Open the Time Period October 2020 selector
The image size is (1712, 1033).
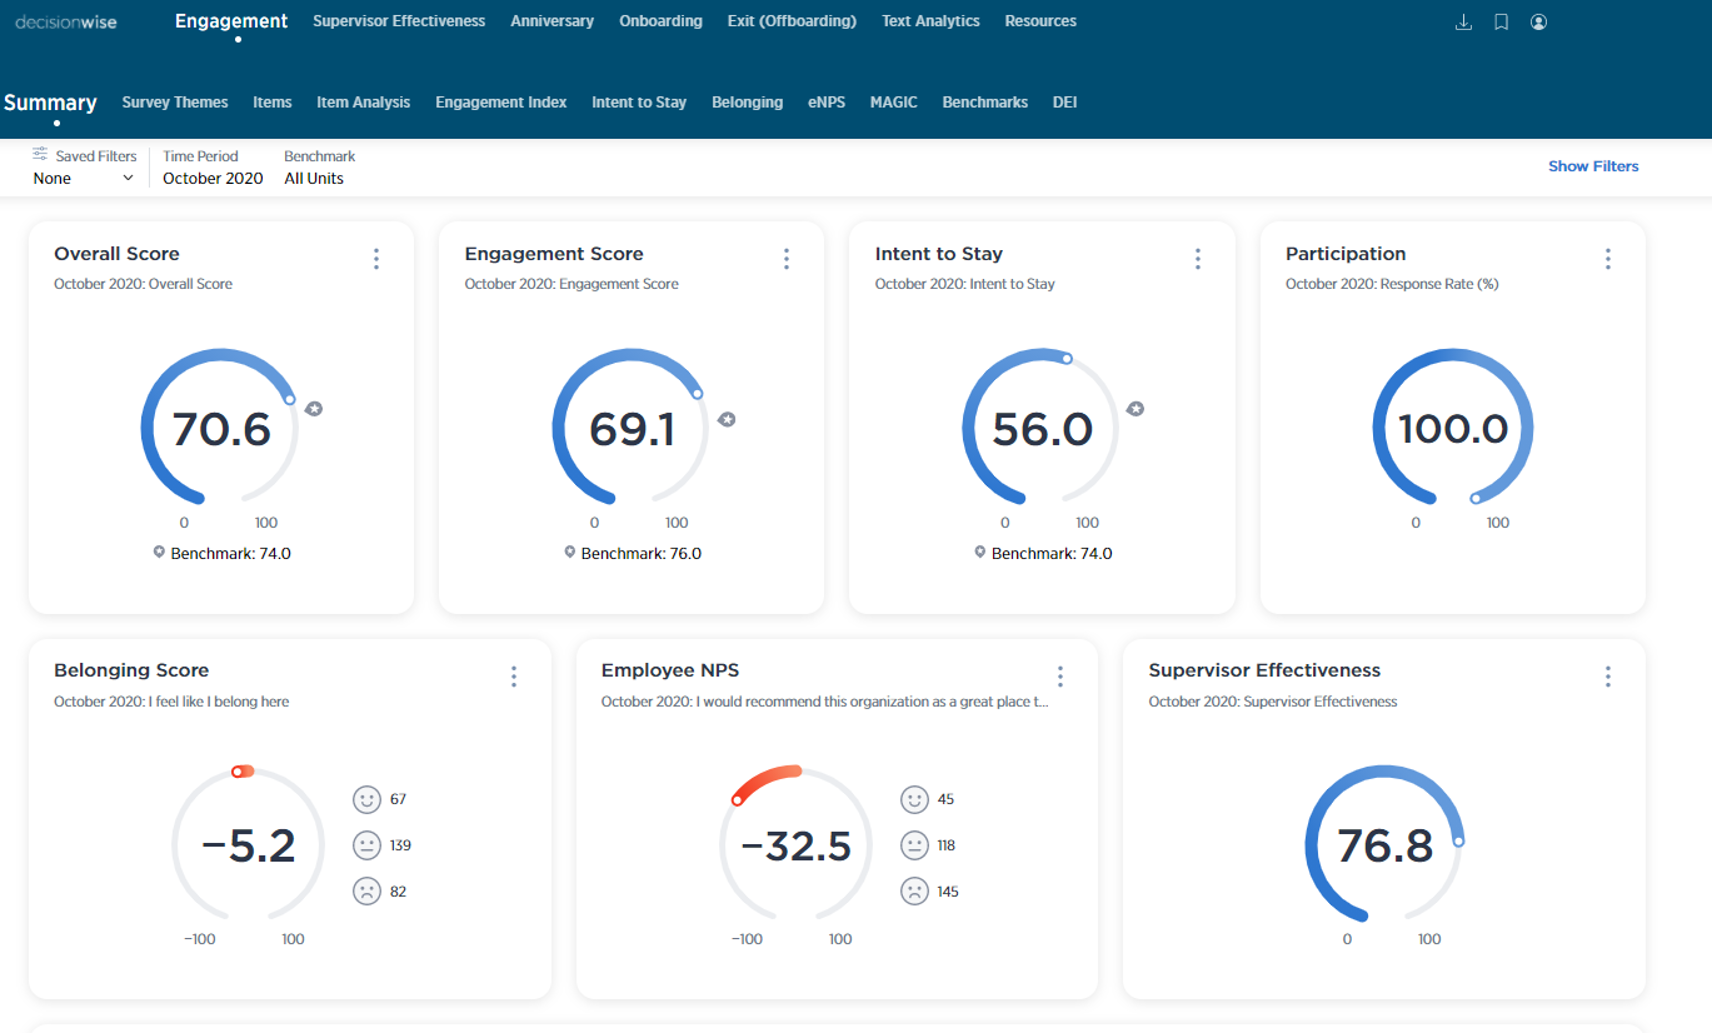(212, 178)
